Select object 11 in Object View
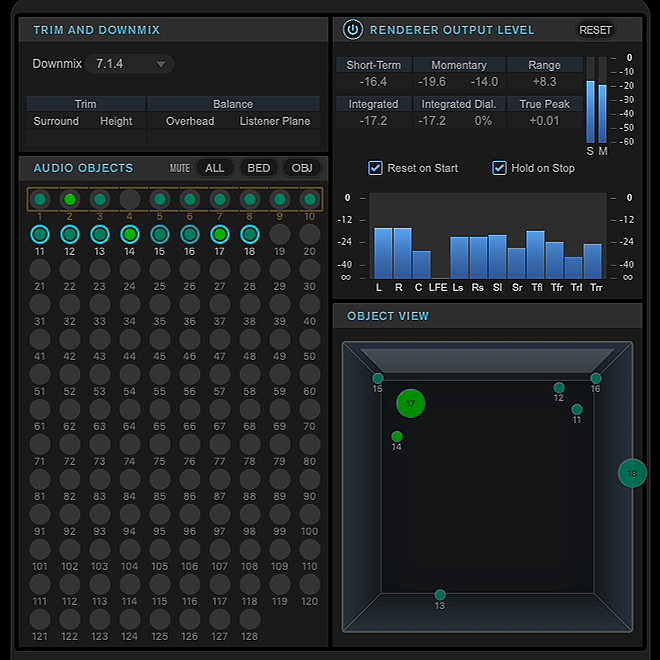The height and width of the screenshot is (660, 660). [x=577, y=409]
